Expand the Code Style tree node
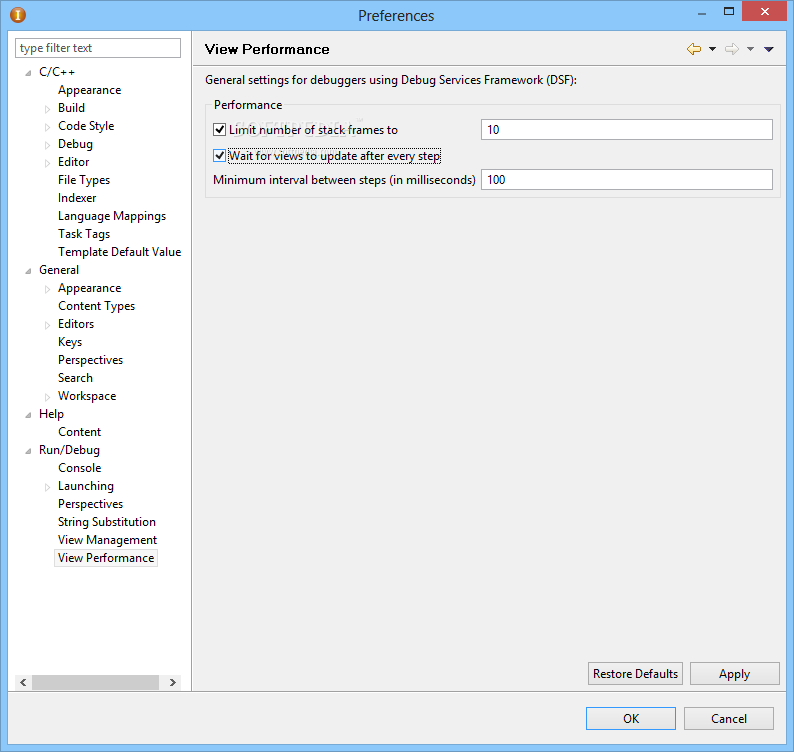 click(x=47, y=127)
